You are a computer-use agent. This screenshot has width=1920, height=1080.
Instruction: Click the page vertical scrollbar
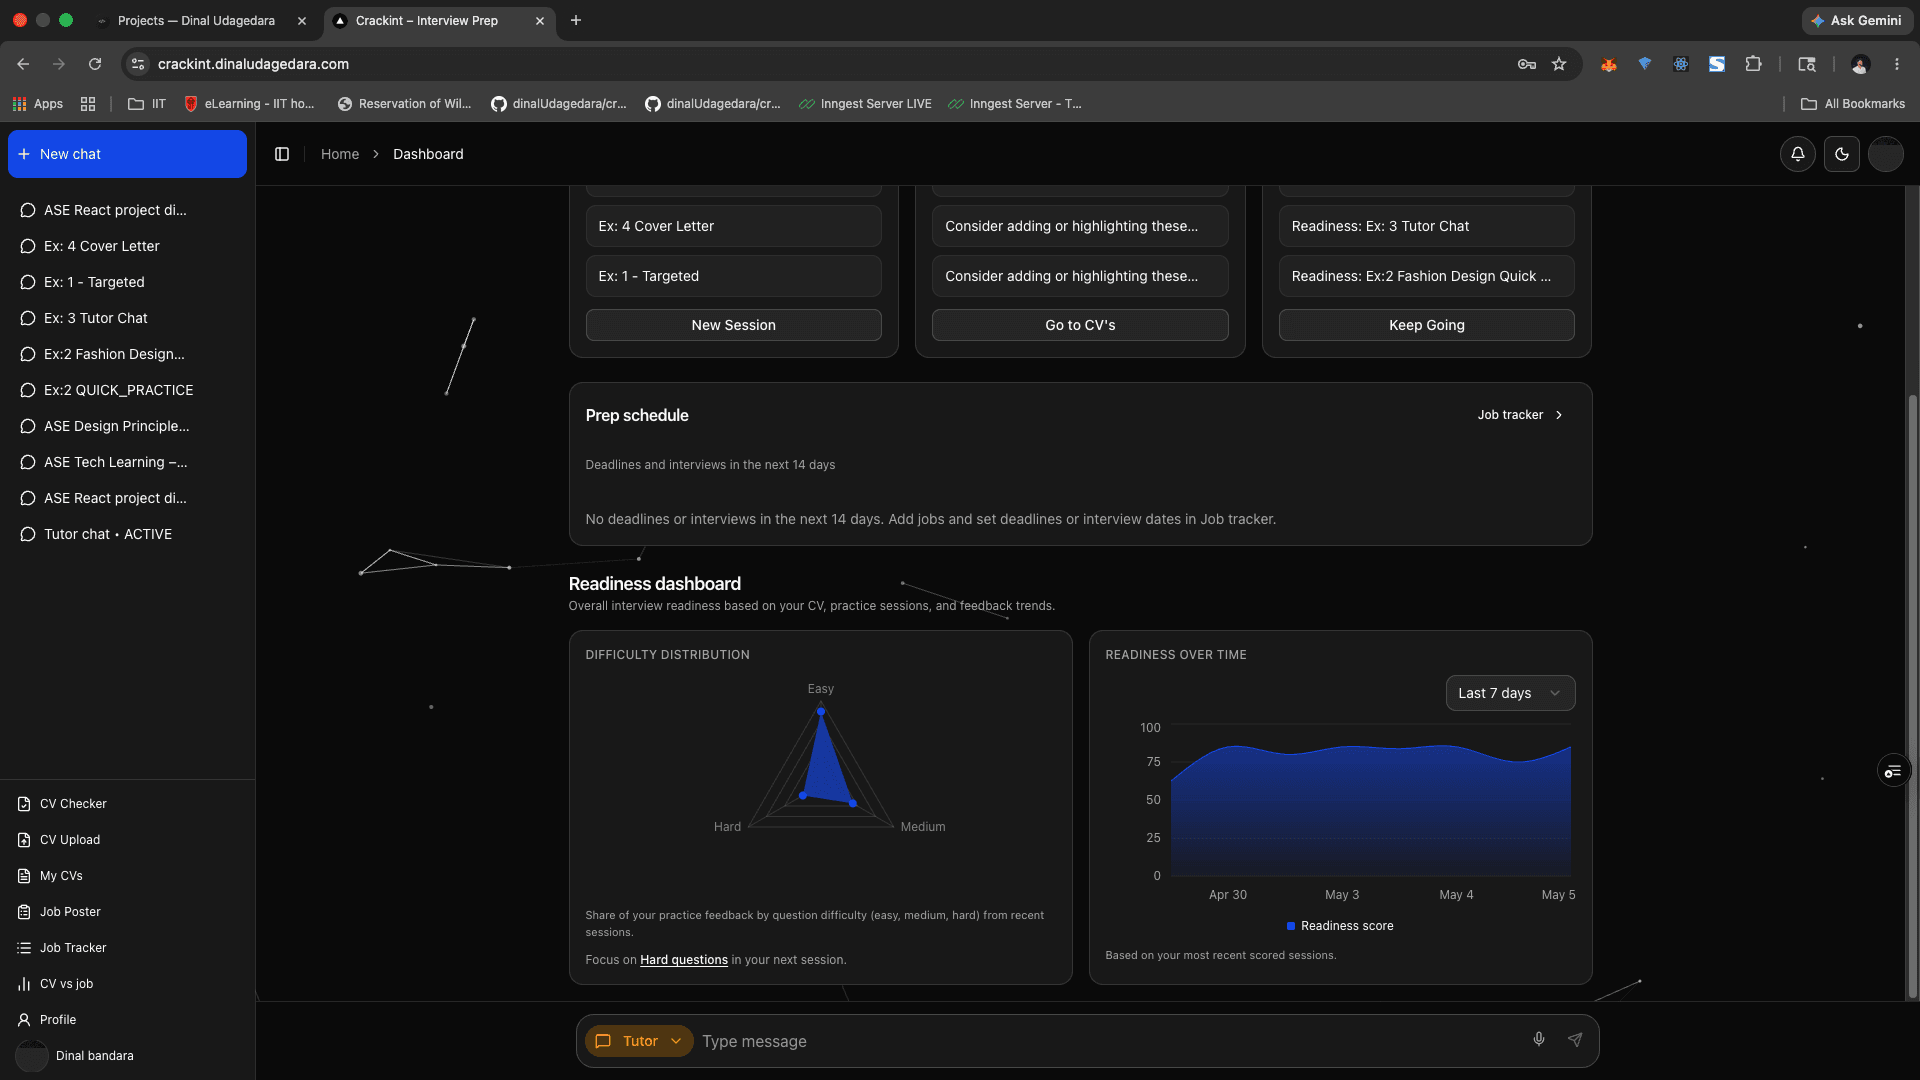pyautogui.click(x=1912, y=695)
